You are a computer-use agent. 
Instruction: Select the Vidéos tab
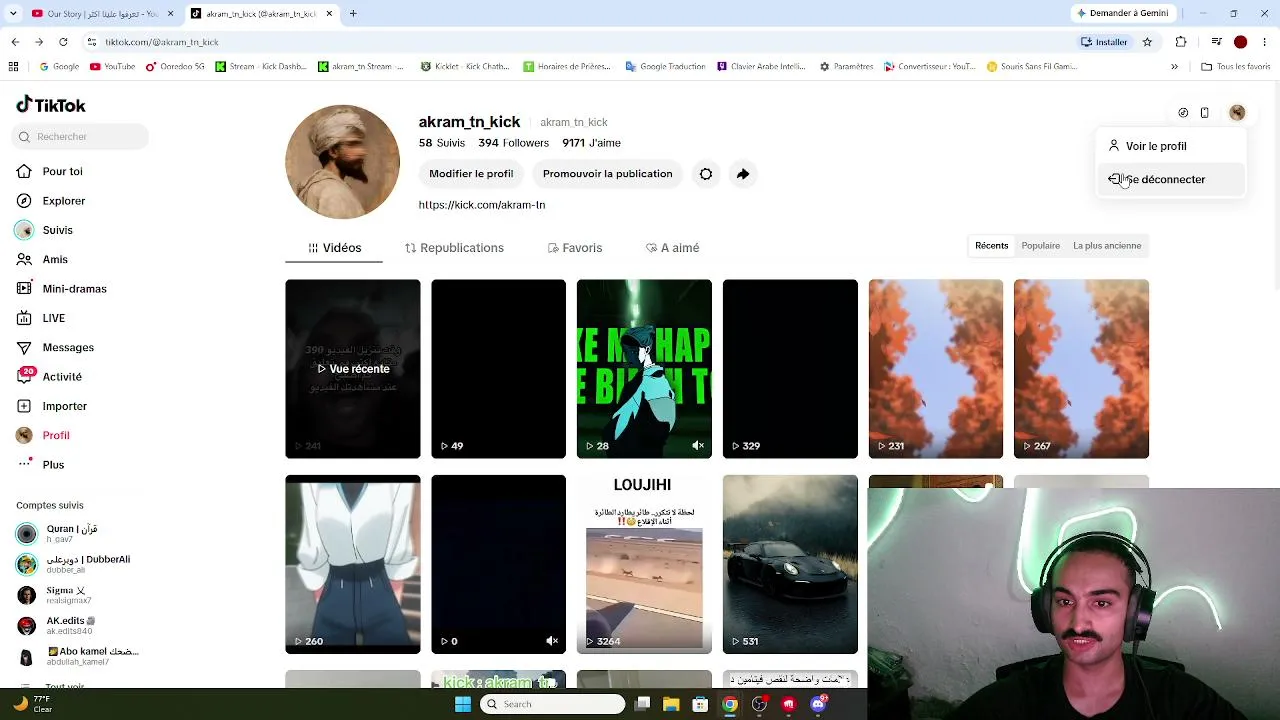pos(334,248)
